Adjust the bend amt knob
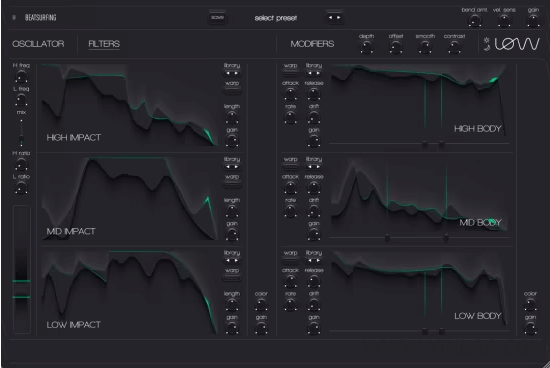 point(475,21)
